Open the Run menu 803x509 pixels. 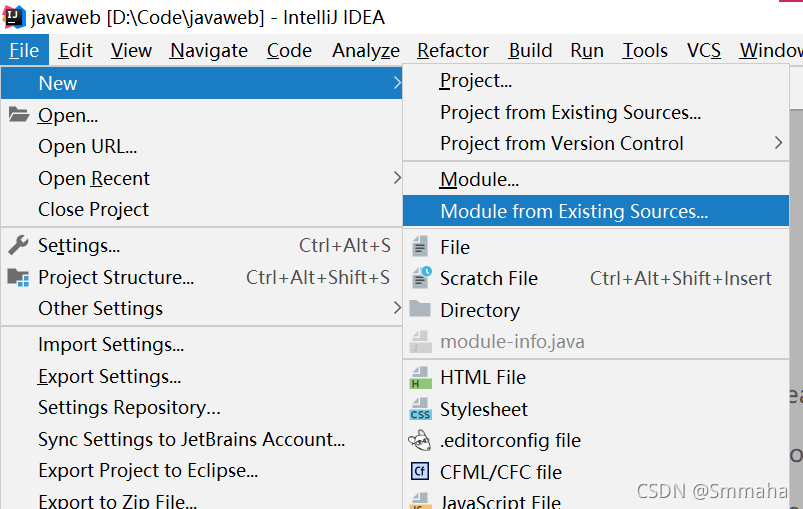pos(587,50)
